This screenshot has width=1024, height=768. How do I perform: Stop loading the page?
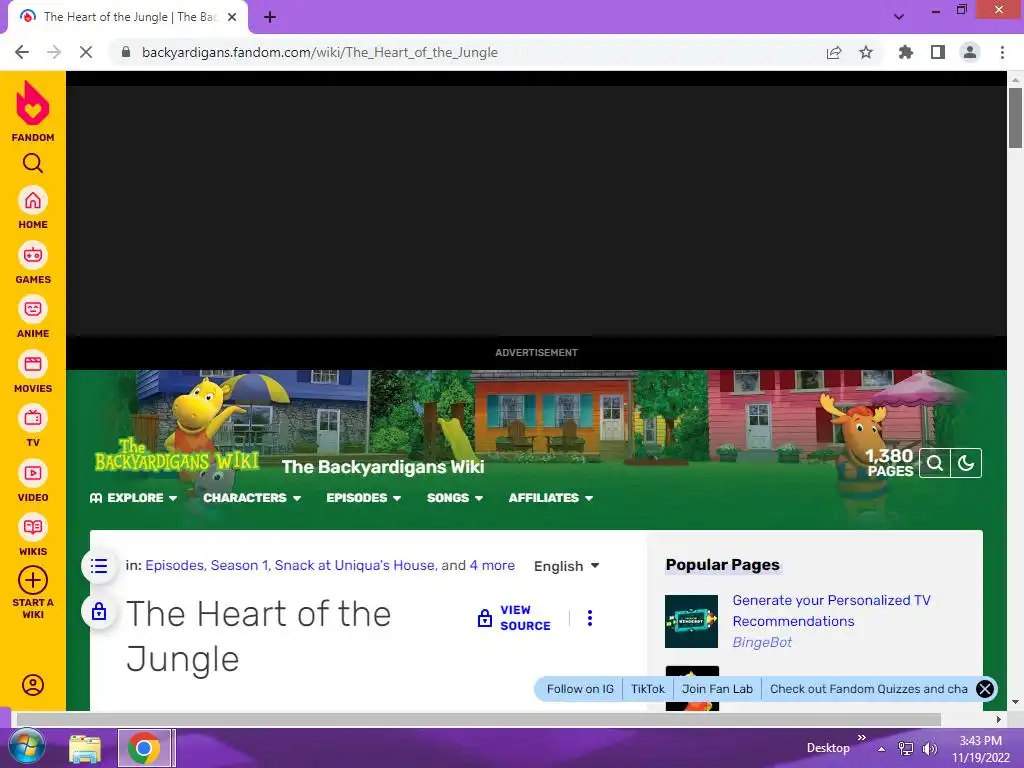(86, 52)
